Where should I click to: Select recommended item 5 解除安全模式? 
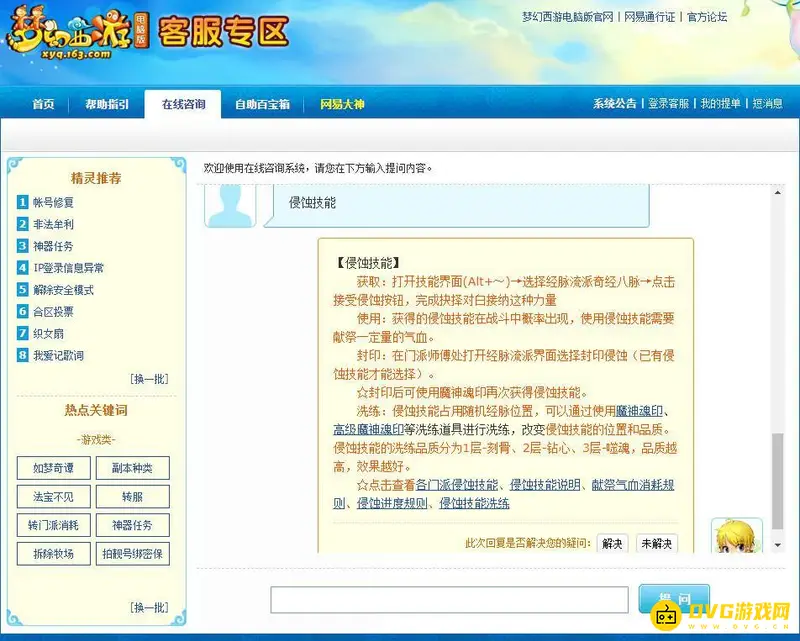[x=63, y=290]
